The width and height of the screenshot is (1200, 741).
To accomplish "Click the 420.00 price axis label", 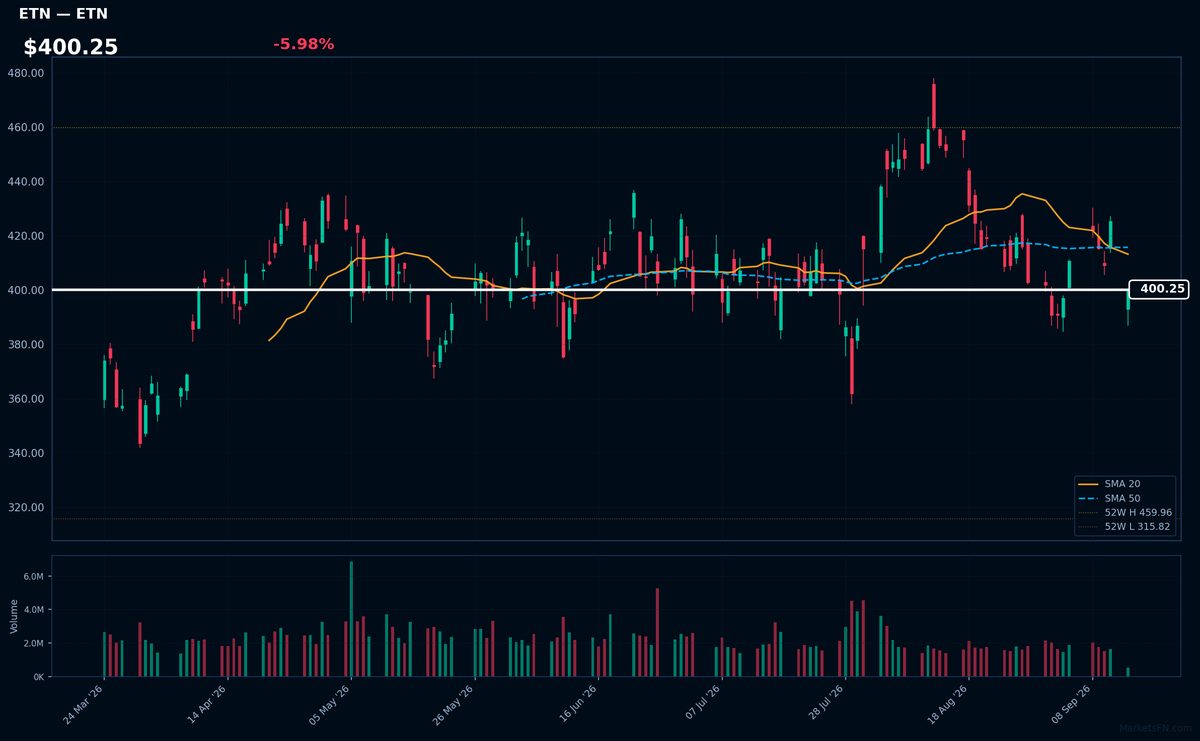I will [25, 236].
